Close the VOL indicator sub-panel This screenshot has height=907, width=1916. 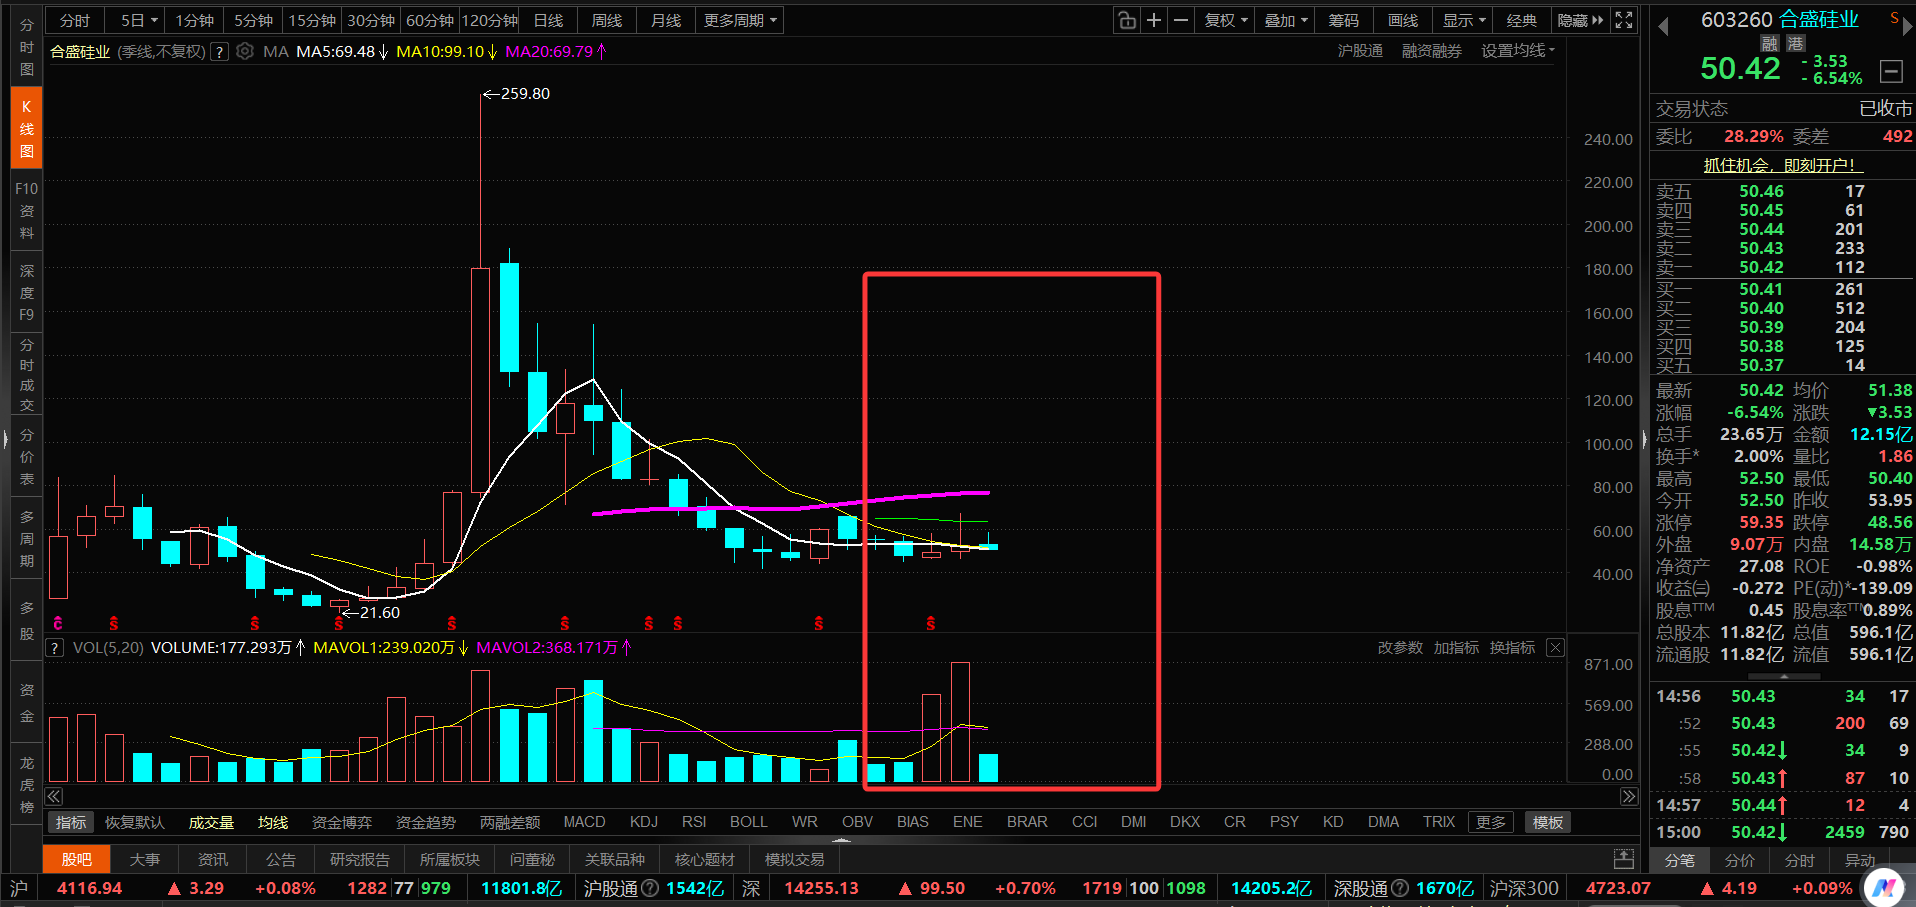click(1556, 648)
